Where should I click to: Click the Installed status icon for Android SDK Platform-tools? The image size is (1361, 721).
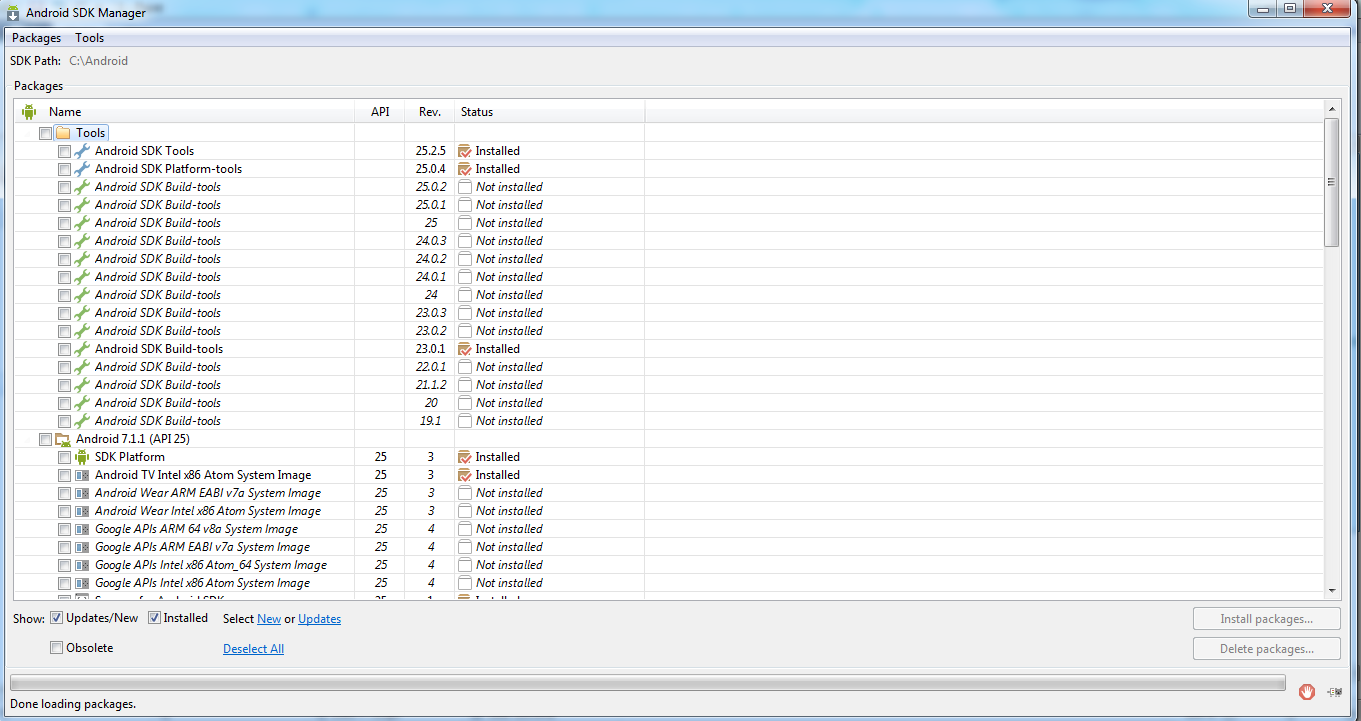click(x=465, y=169)
